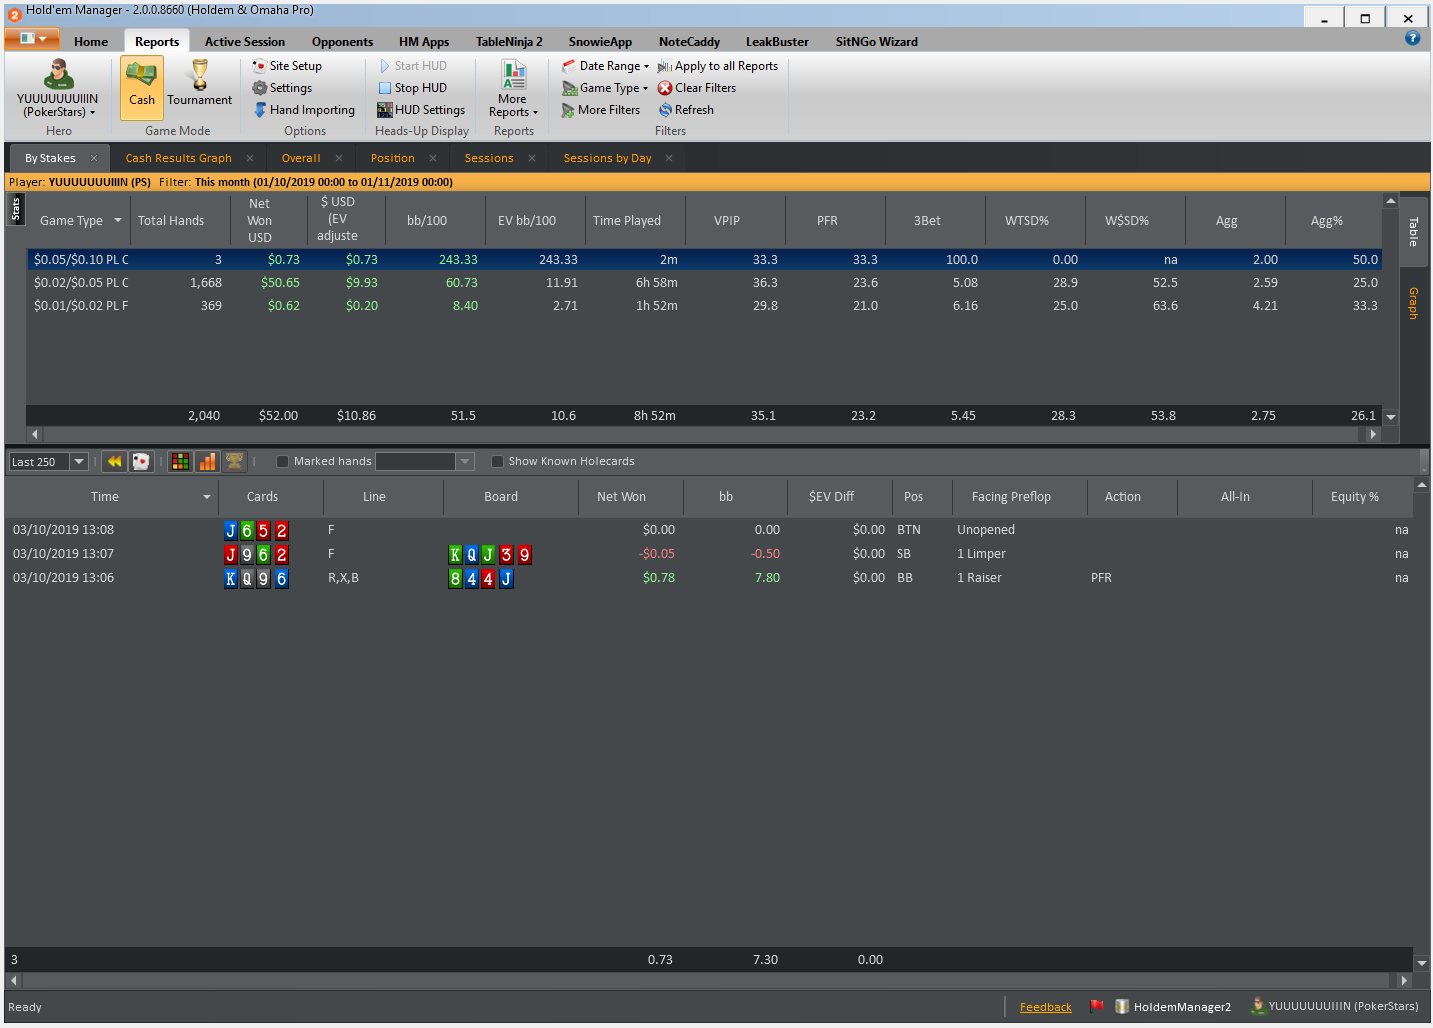Switch to Table side view
The width and height of the screenshot is (1433, 1028).
pos(1413,232)
